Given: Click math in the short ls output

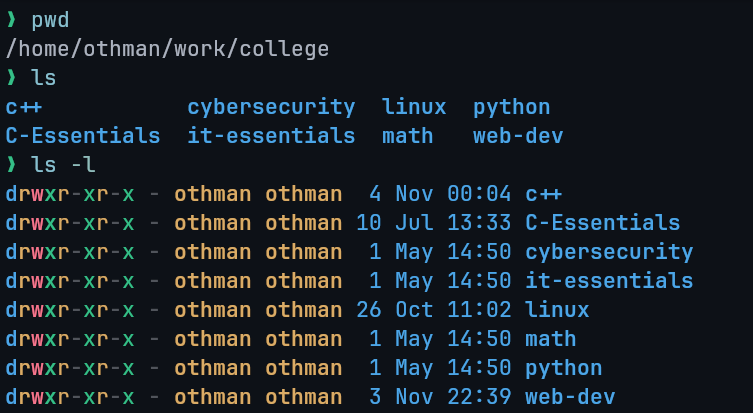Looking at the screenshot, I should (x=407, y=135).
